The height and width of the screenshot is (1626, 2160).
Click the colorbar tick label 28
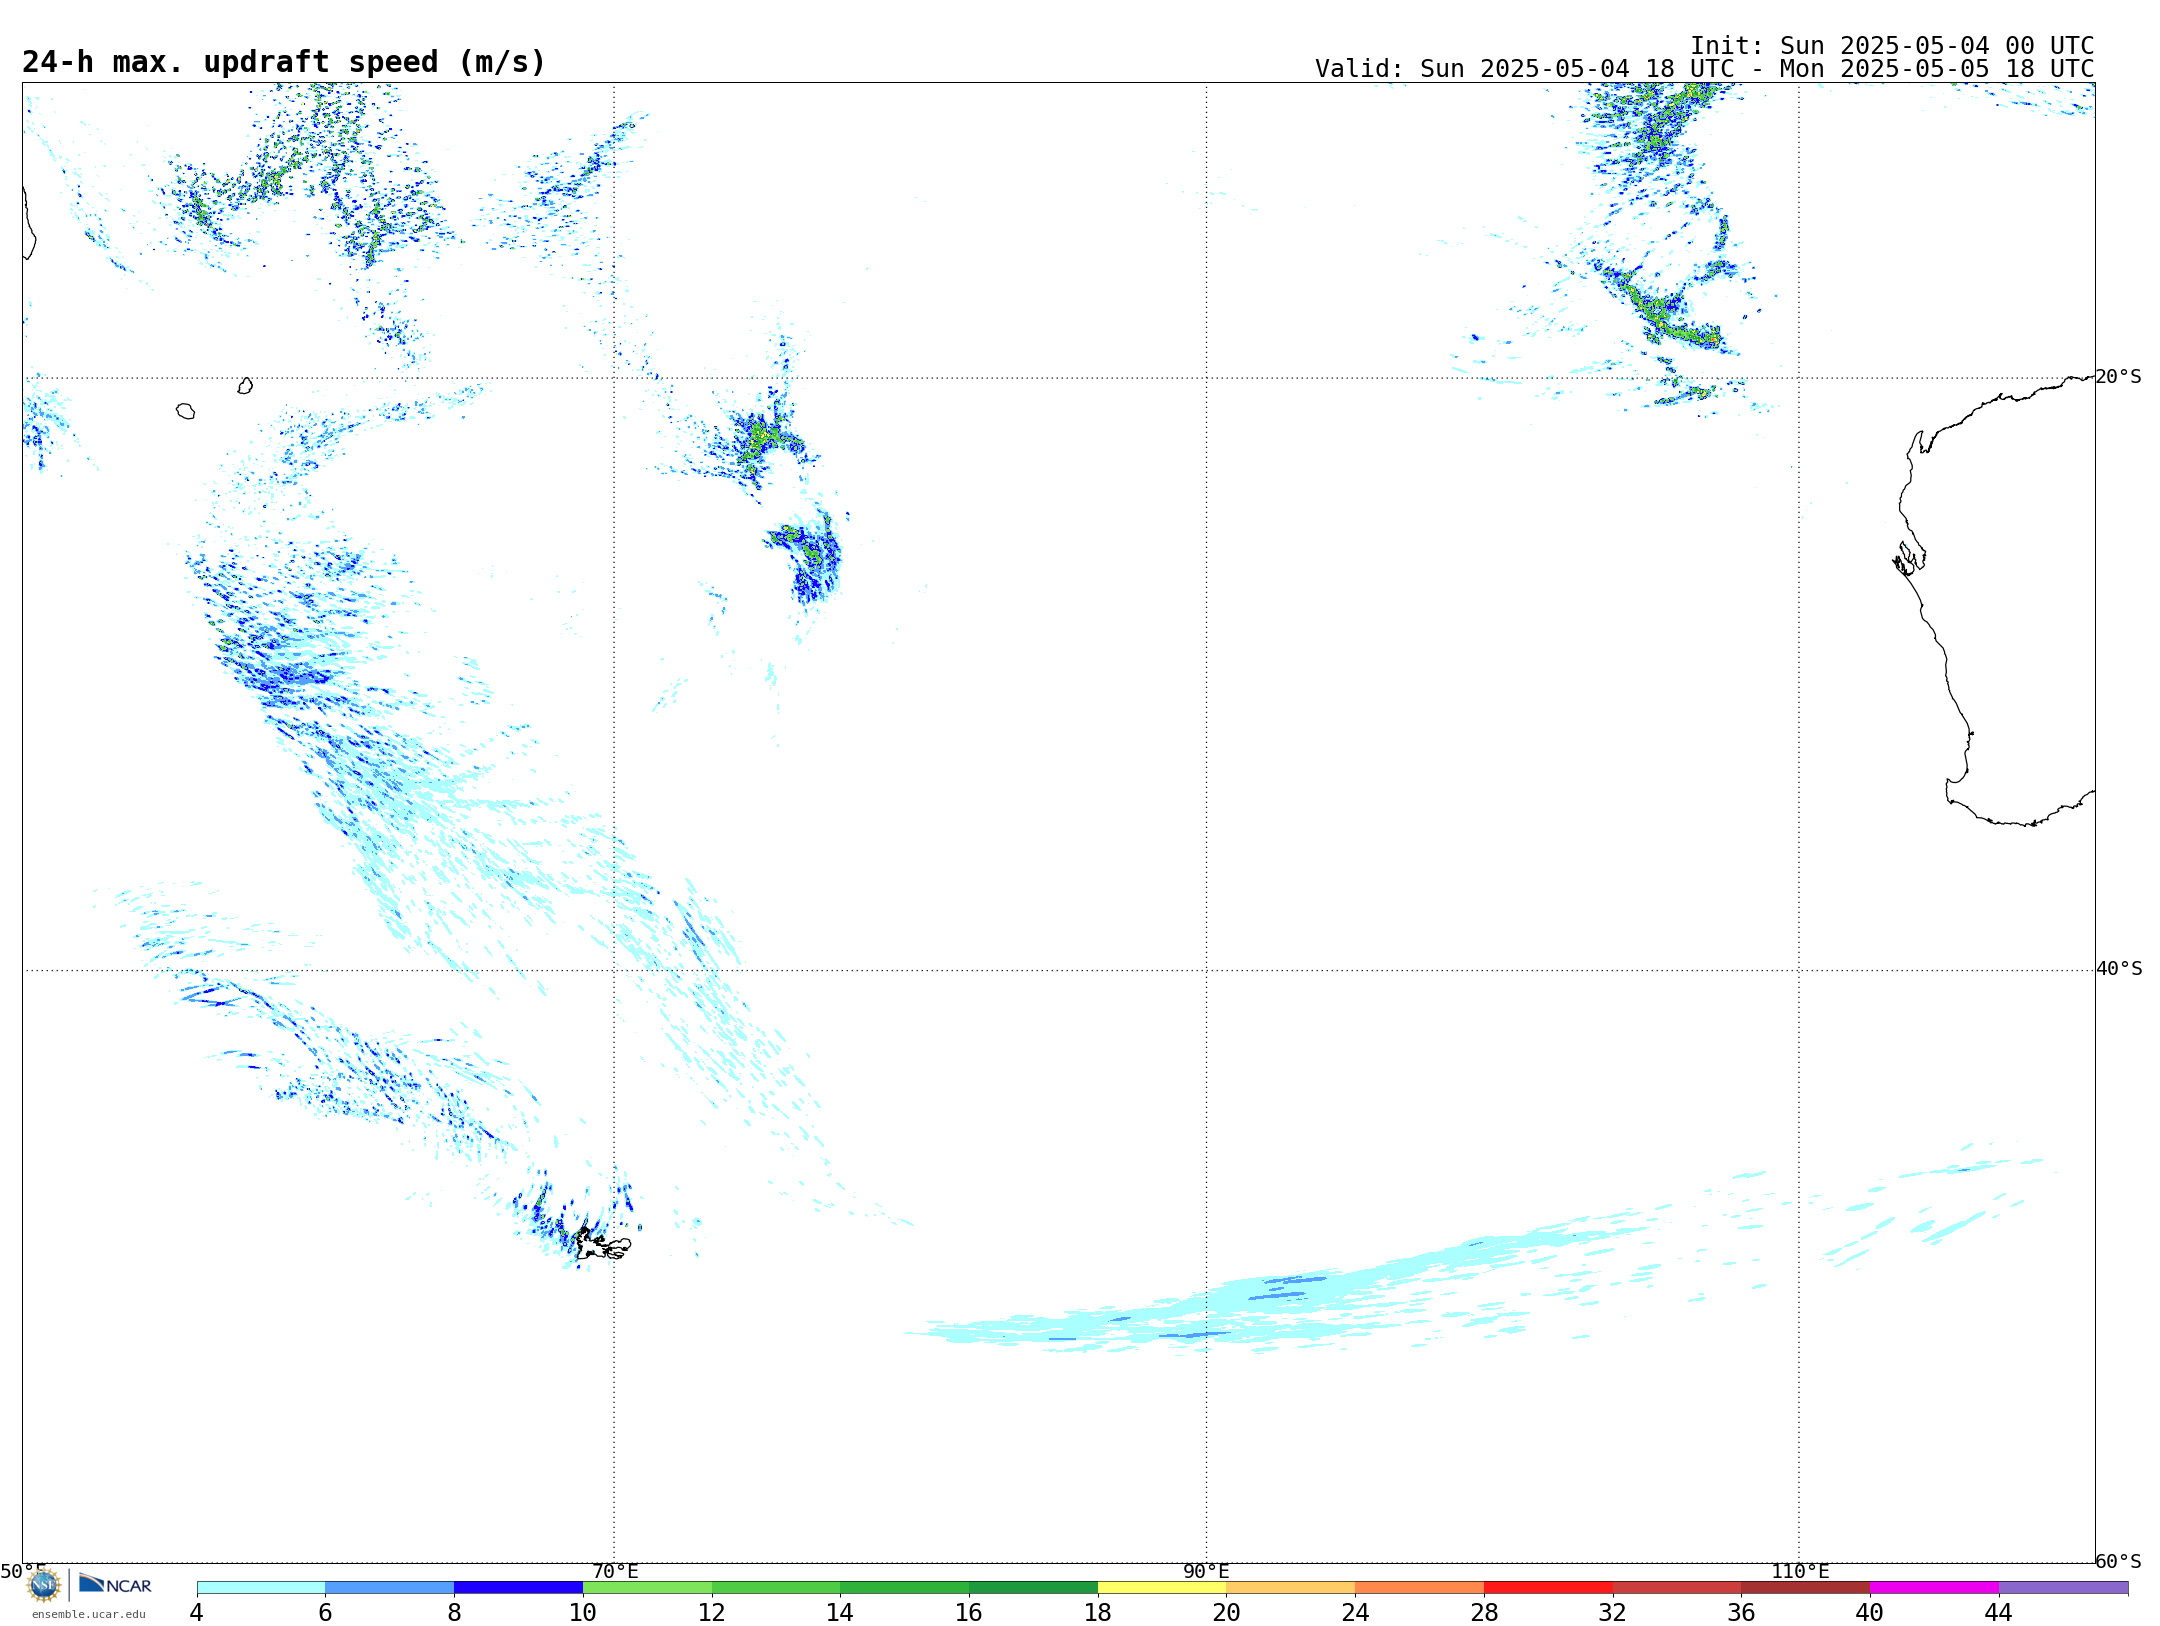coord(1484,1612)
